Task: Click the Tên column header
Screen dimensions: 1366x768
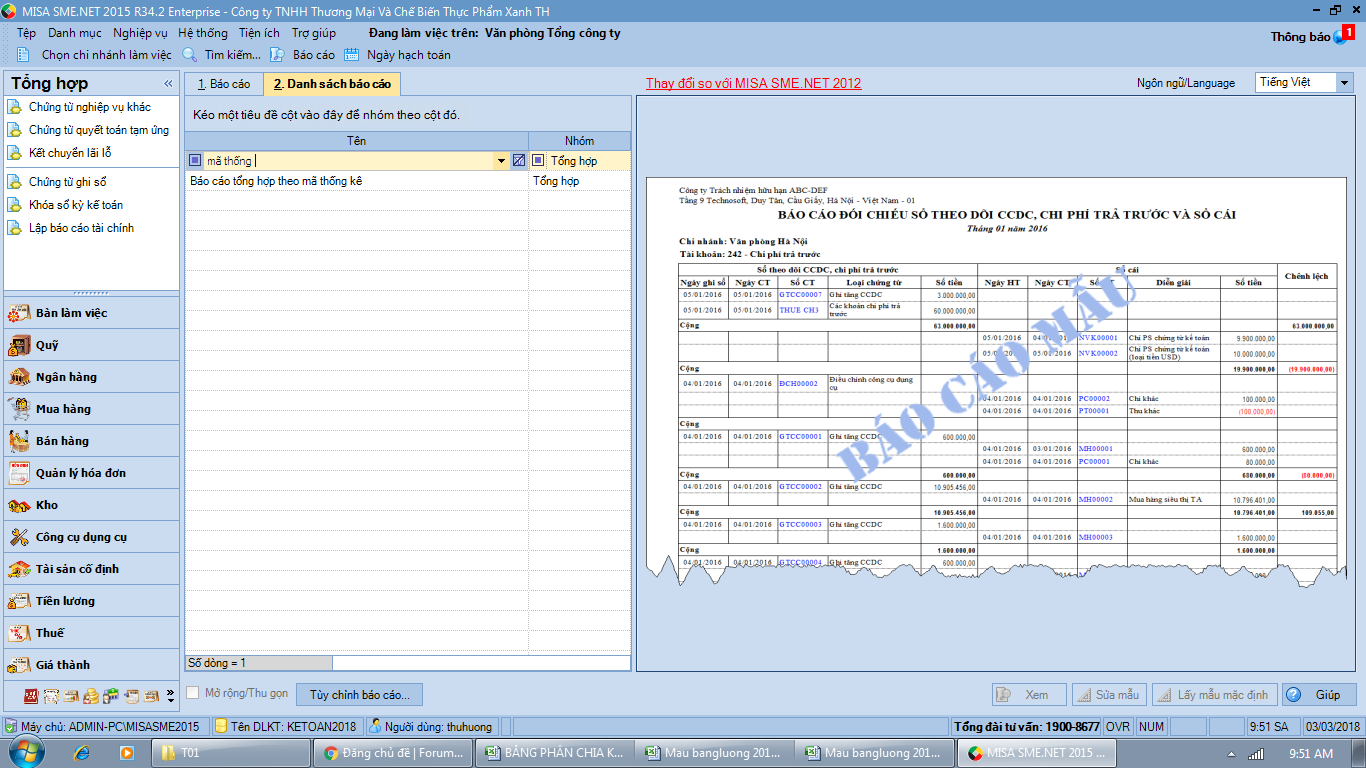Action: [x=357, y=141]
